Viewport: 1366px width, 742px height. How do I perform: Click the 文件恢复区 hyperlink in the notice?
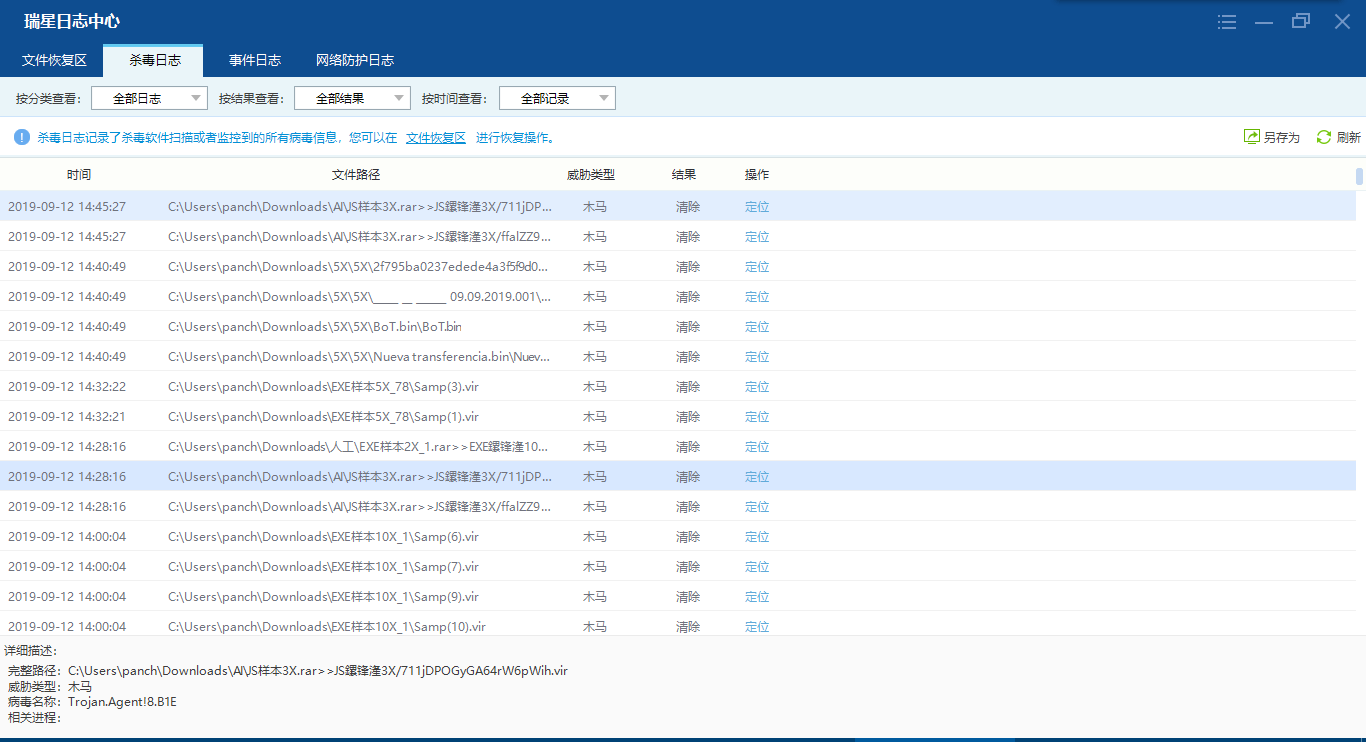(x=436, y=138)
